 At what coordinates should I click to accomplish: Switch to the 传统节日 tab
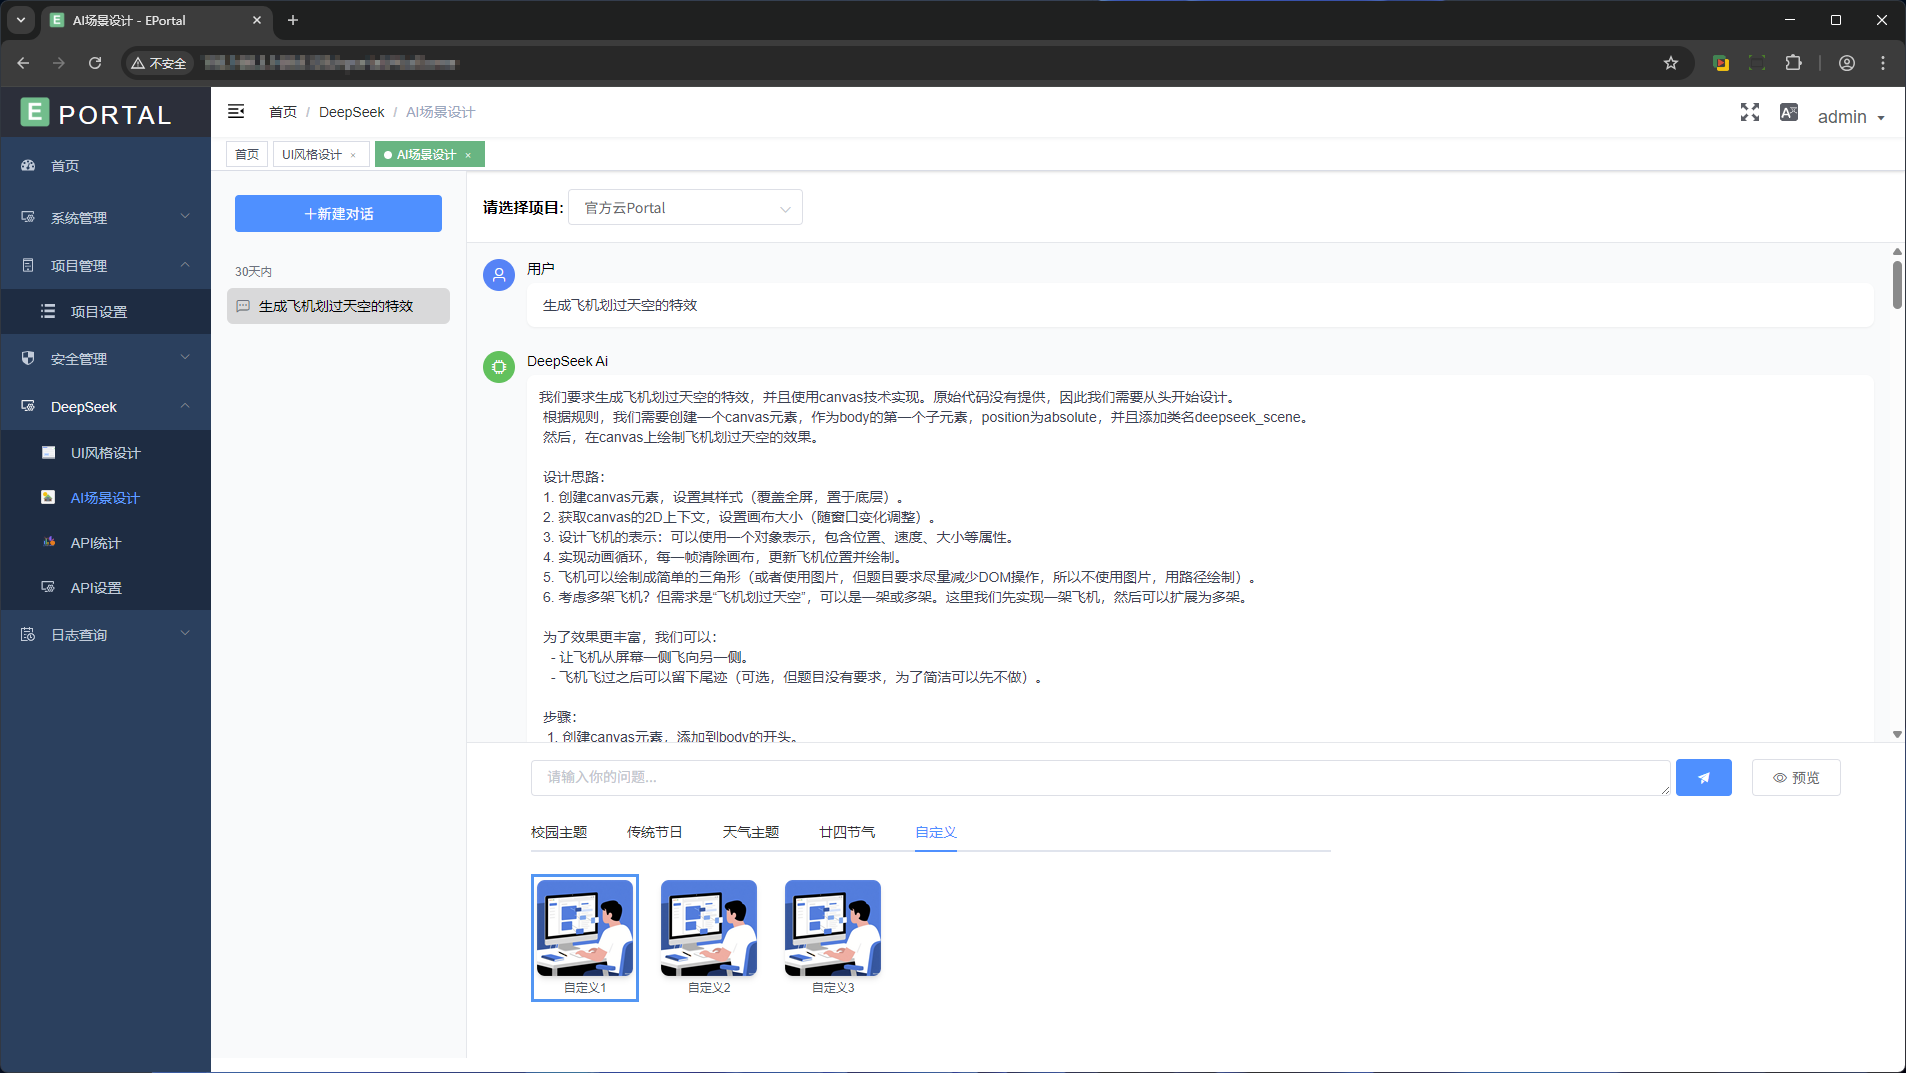(655, 832)
